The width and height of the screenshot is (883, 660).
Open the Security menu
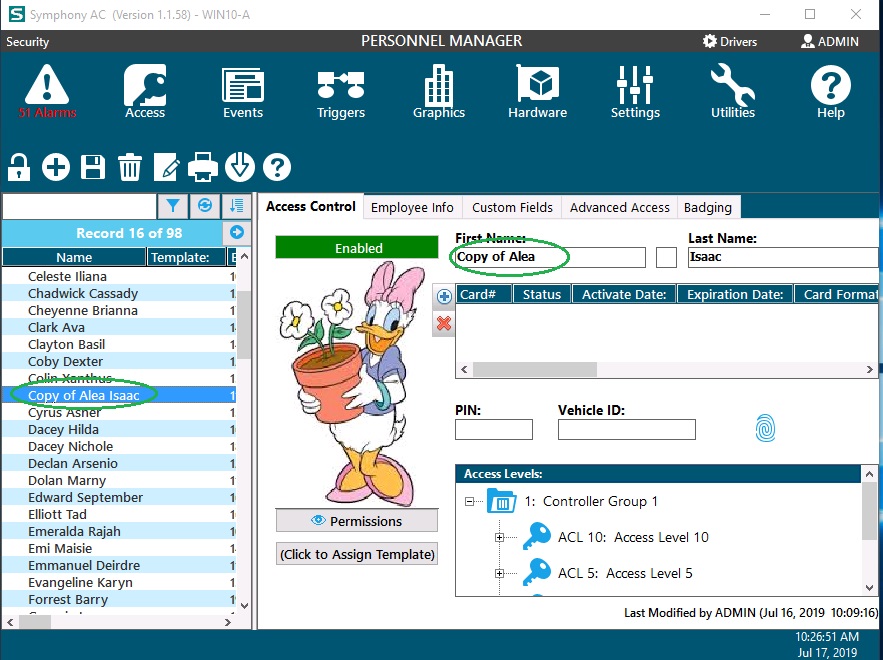[x=28, y=42]
